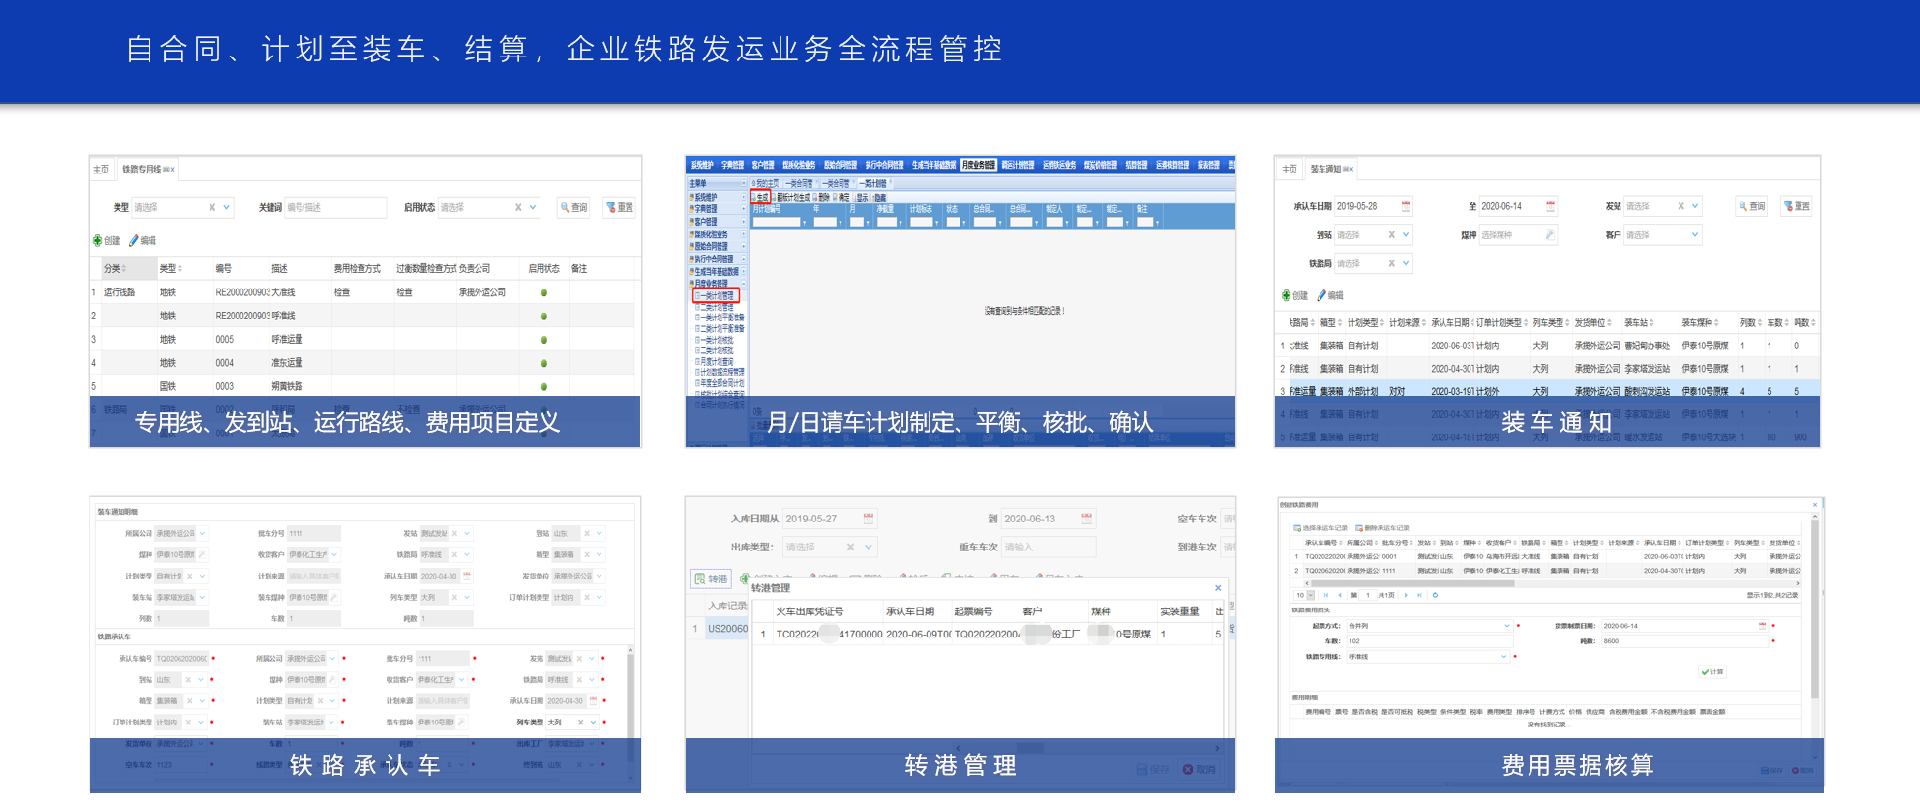This screenshot has width=1920, height=811.
Task: Click the 重置 reset filter icon in 装车通知 panel
Action: 1796,206
